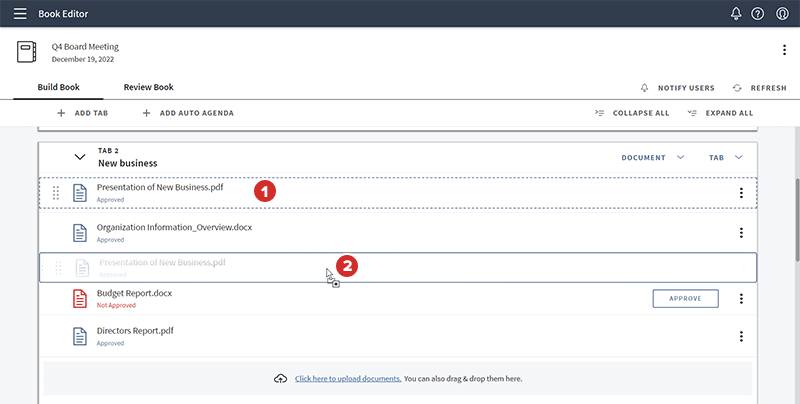Open the help question mark icon
Image resolution: width=800 pixels, height=404 pixels.
(x=758, y=14)
